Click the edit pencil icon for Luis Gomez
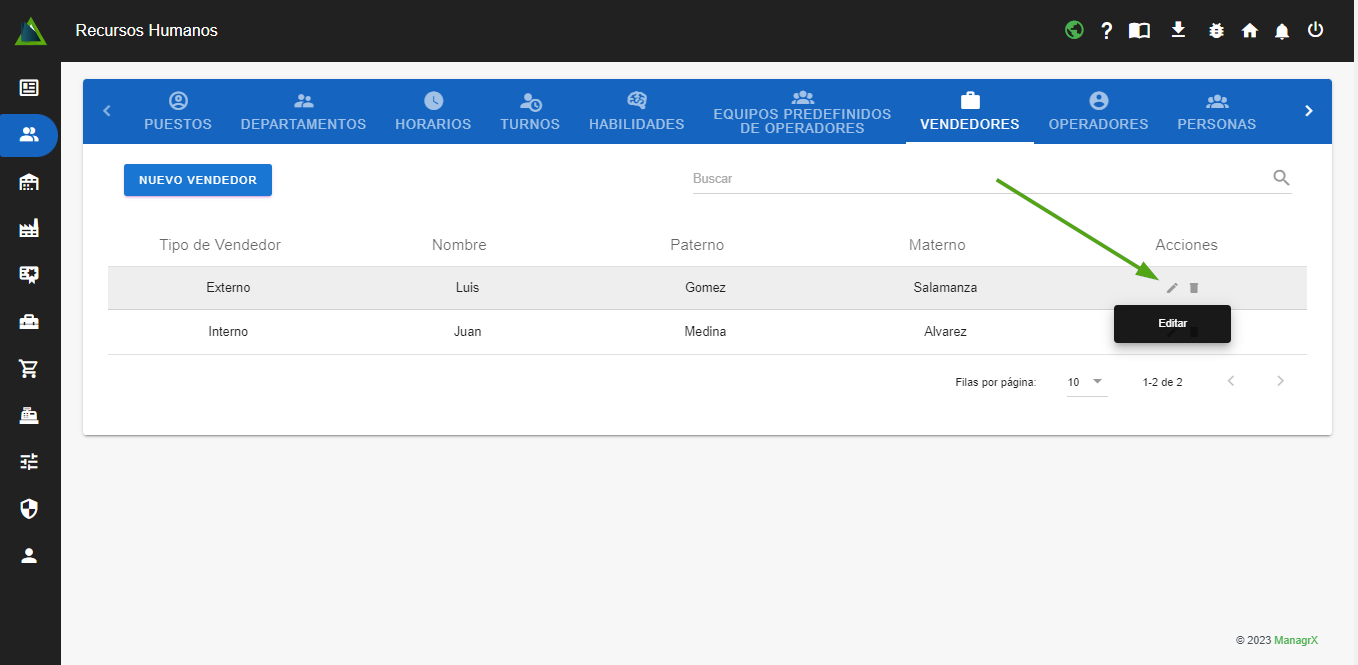This screenshot has width=1358, height=665. coord(1172,288)
